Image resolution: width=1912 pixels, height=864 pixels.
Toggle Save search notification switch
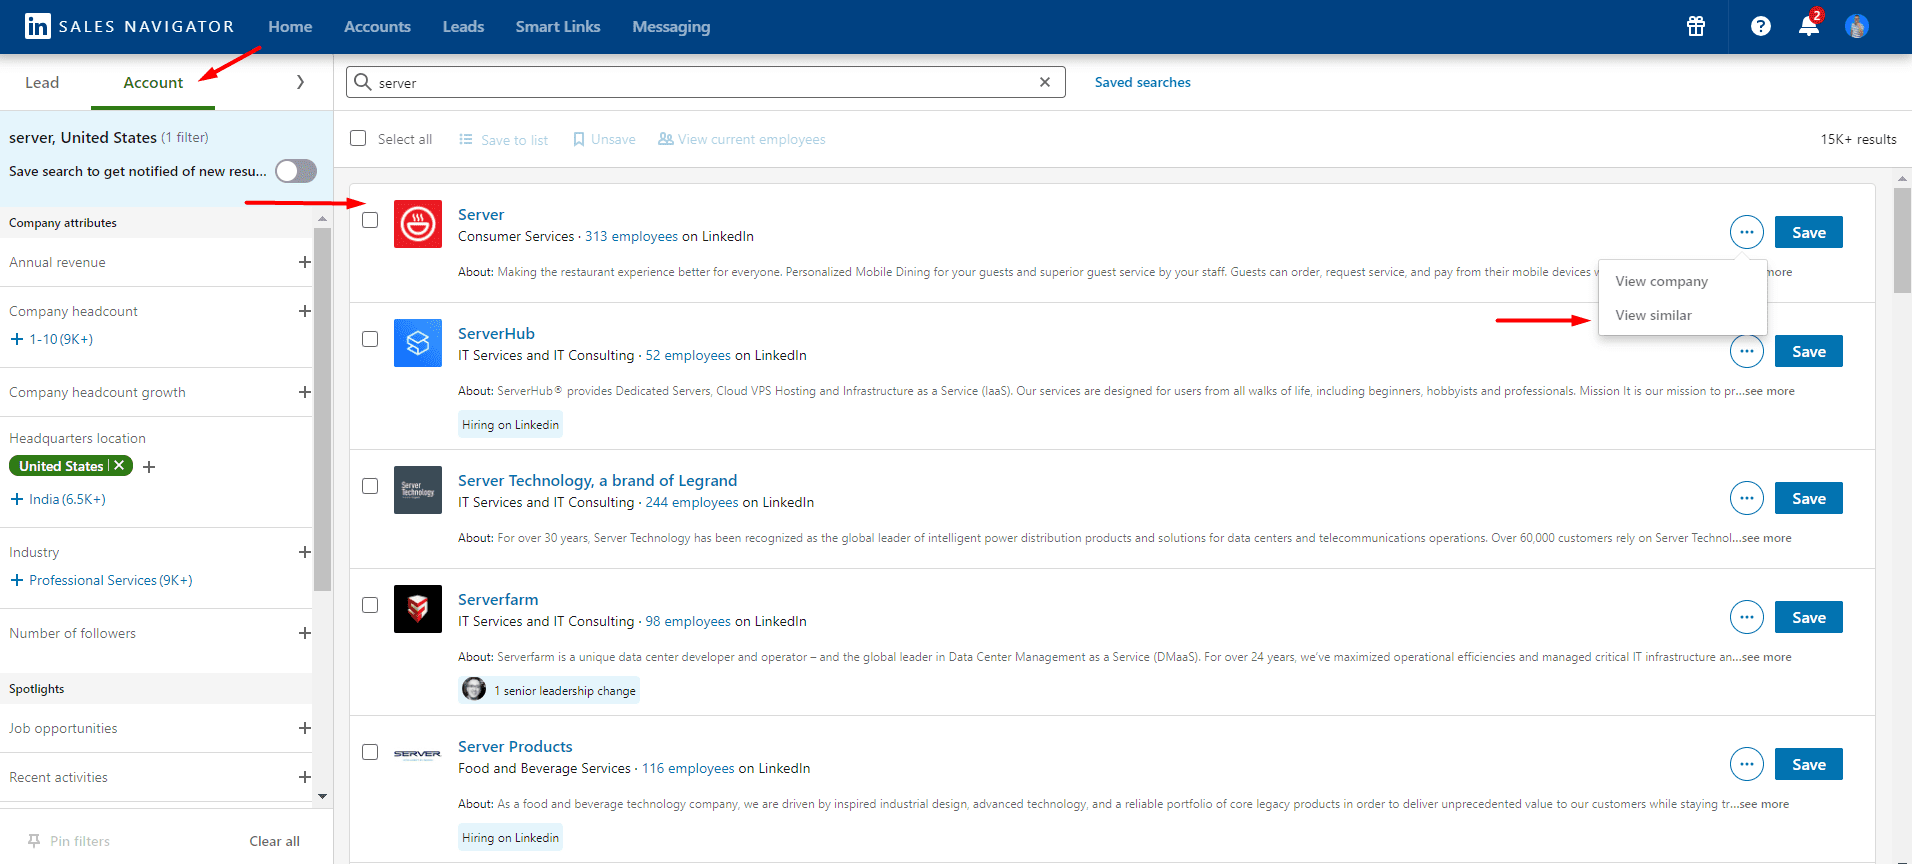tap(296, 171)
